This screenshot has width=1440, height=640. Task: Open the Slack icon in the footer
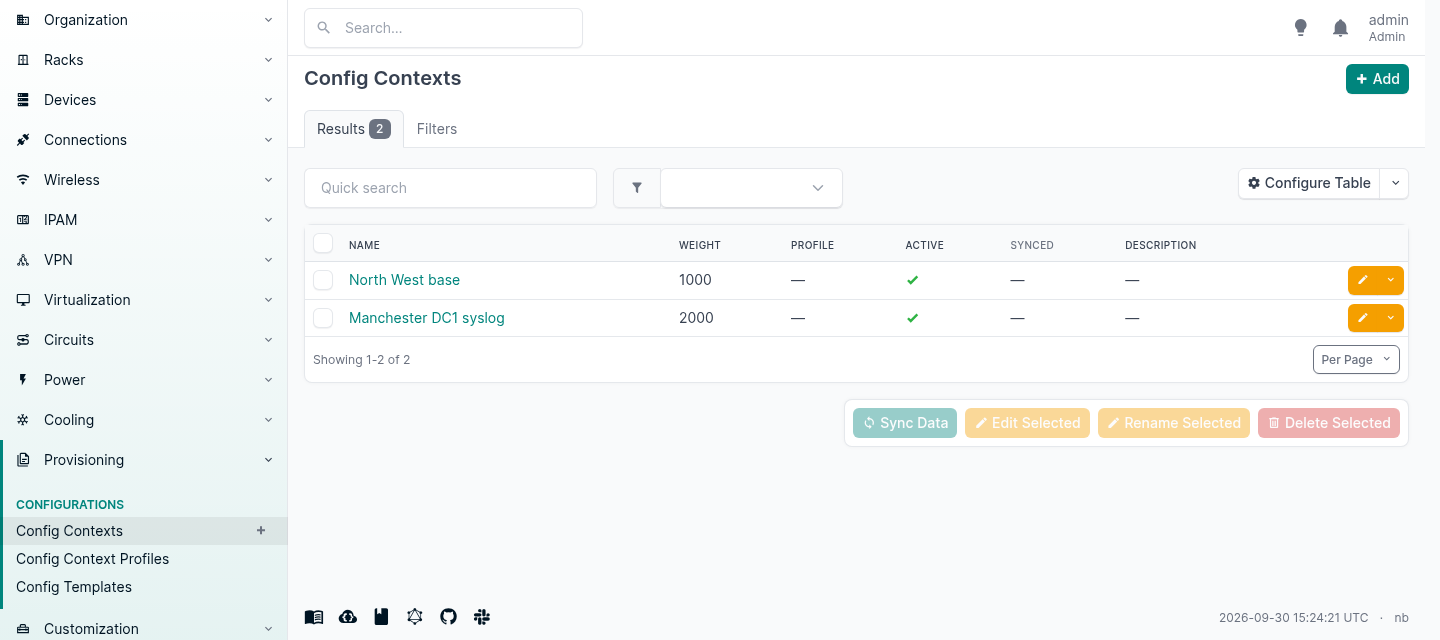(482, 617)
